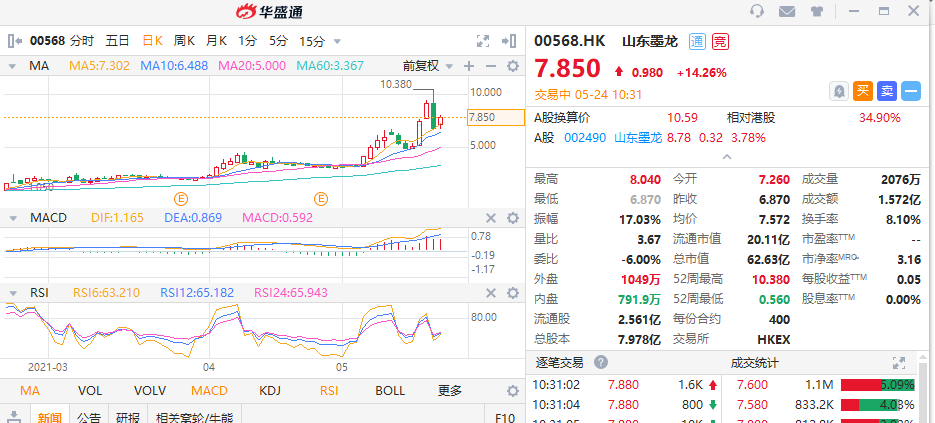Image resolution: width=935 pixels, height=423 pixels.
Task: Click the 7.850 price label on axis
Action: pos(496,118)
